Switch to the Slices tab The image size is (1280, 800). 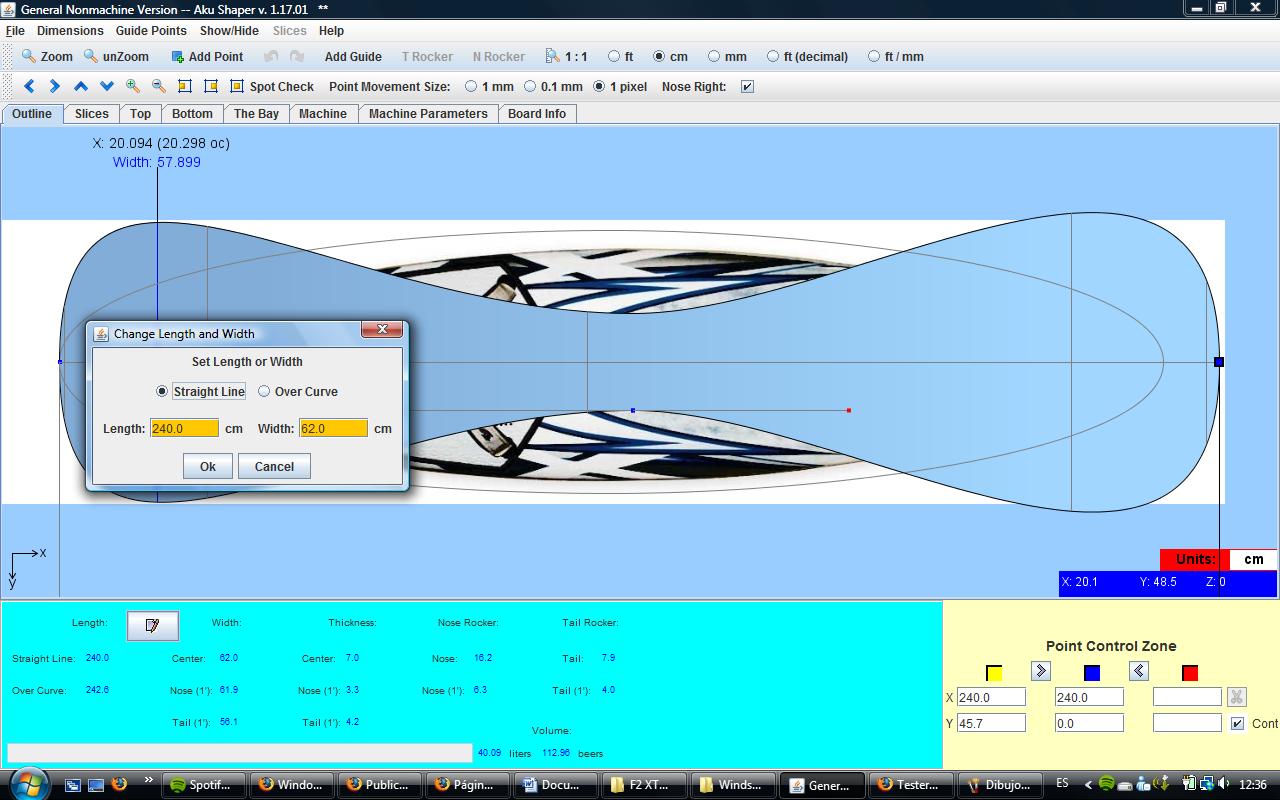pos(91,114)
